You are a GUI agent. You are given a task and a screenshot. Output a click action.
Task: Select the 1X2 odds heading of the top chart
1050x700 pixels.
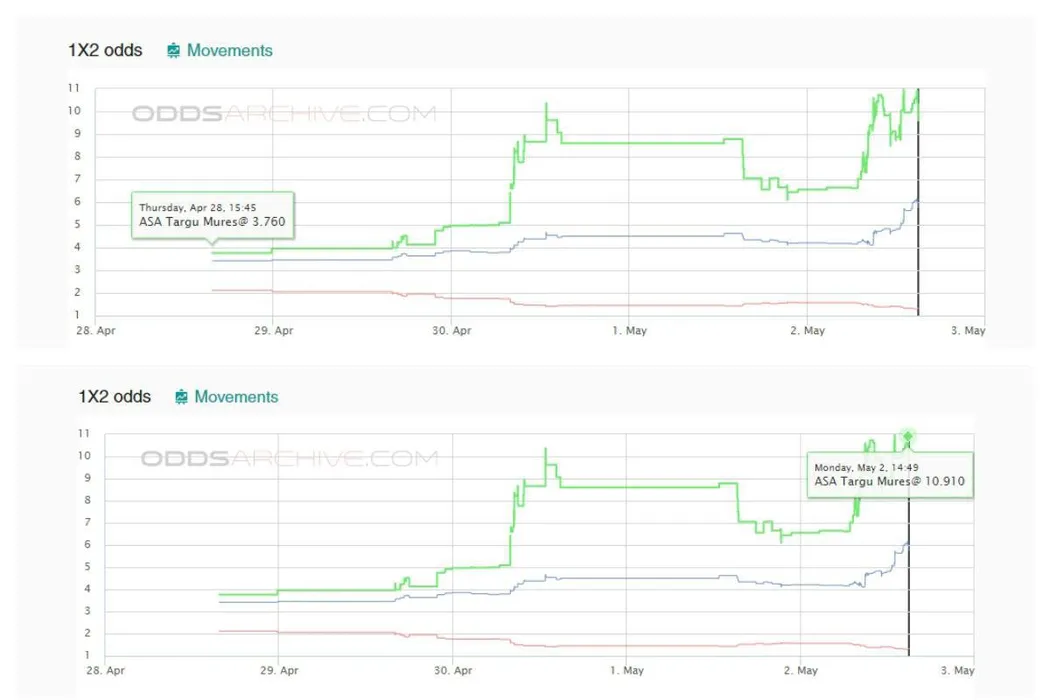pyautogui.click(x=105, y=50)
